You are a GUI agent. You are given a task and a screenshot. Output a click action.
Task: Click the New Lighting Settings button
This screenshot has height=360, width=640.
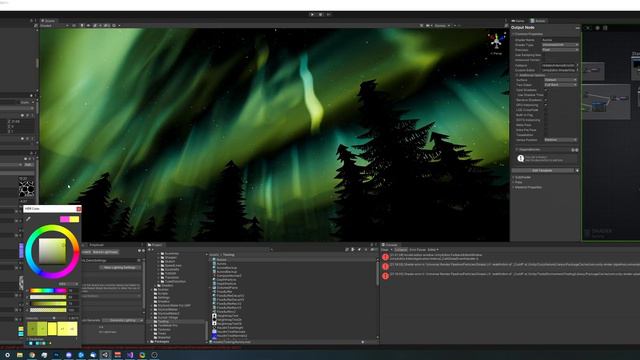click(120, 267)
